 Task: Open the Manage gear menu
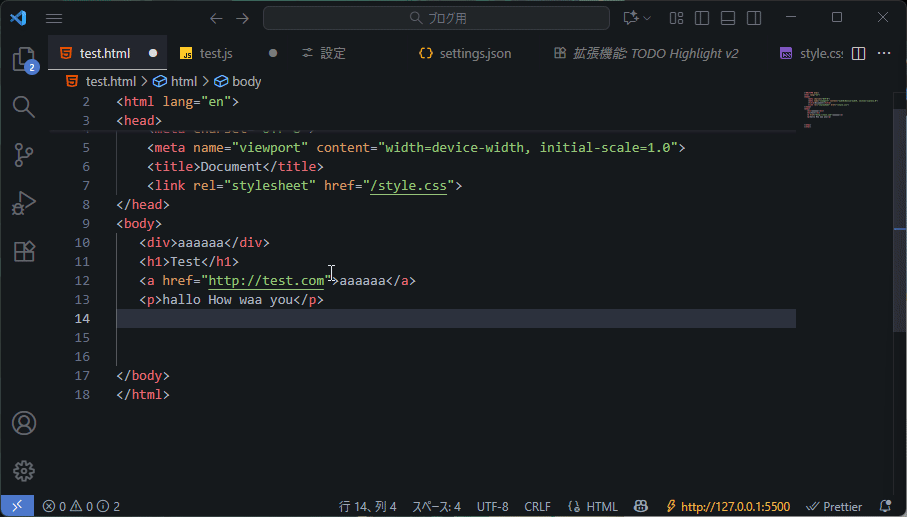[x=24, y=471]
